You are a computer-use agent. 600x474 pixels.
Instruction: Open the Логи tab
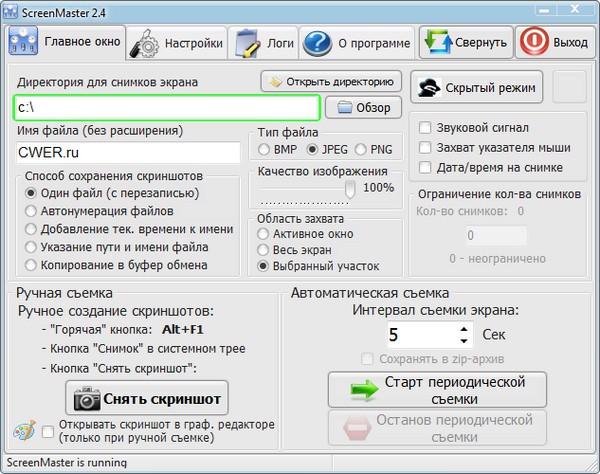(263, 43)
